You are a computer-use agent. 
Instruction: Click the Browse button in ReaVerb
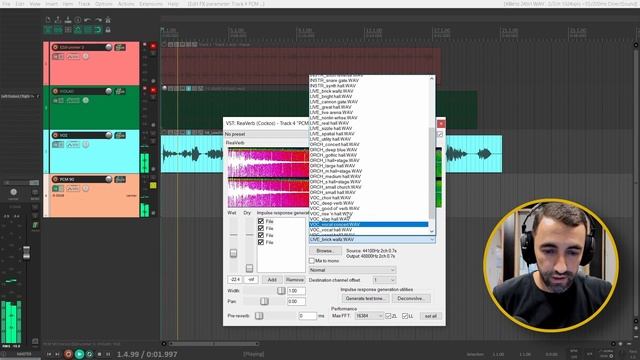(324, 251)
